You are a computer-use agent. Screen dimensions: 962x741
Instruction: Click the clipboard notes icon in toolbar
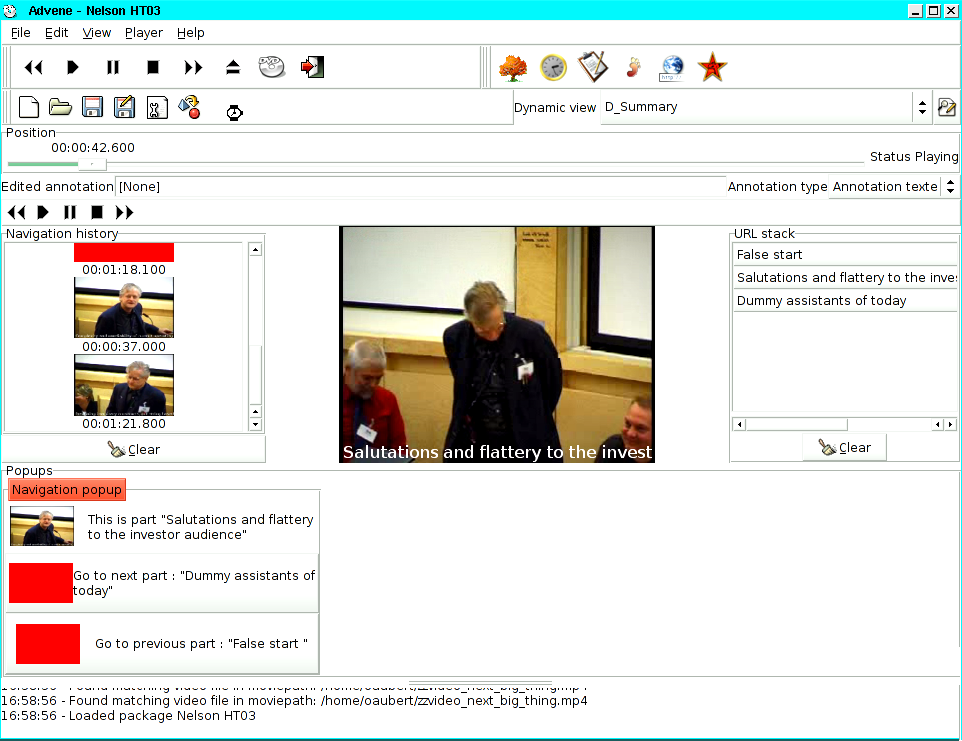click(592, 68)
